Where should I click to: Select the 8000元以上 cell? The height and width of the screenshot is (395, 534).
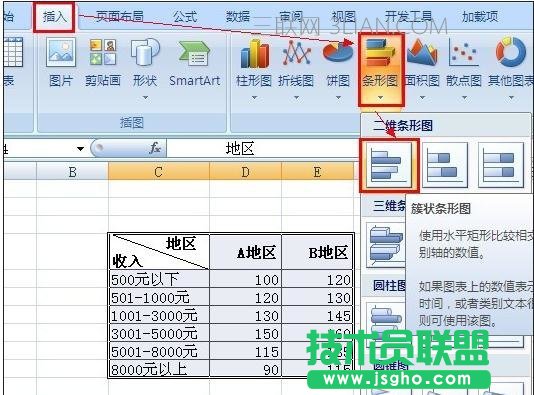159,369
